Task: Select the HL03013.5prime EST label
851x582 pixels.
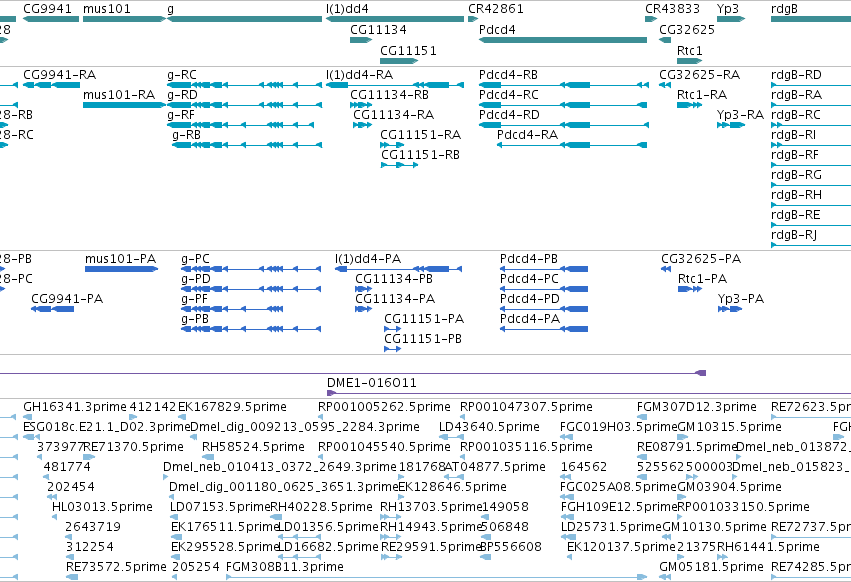Action: (x=102, y=507)
